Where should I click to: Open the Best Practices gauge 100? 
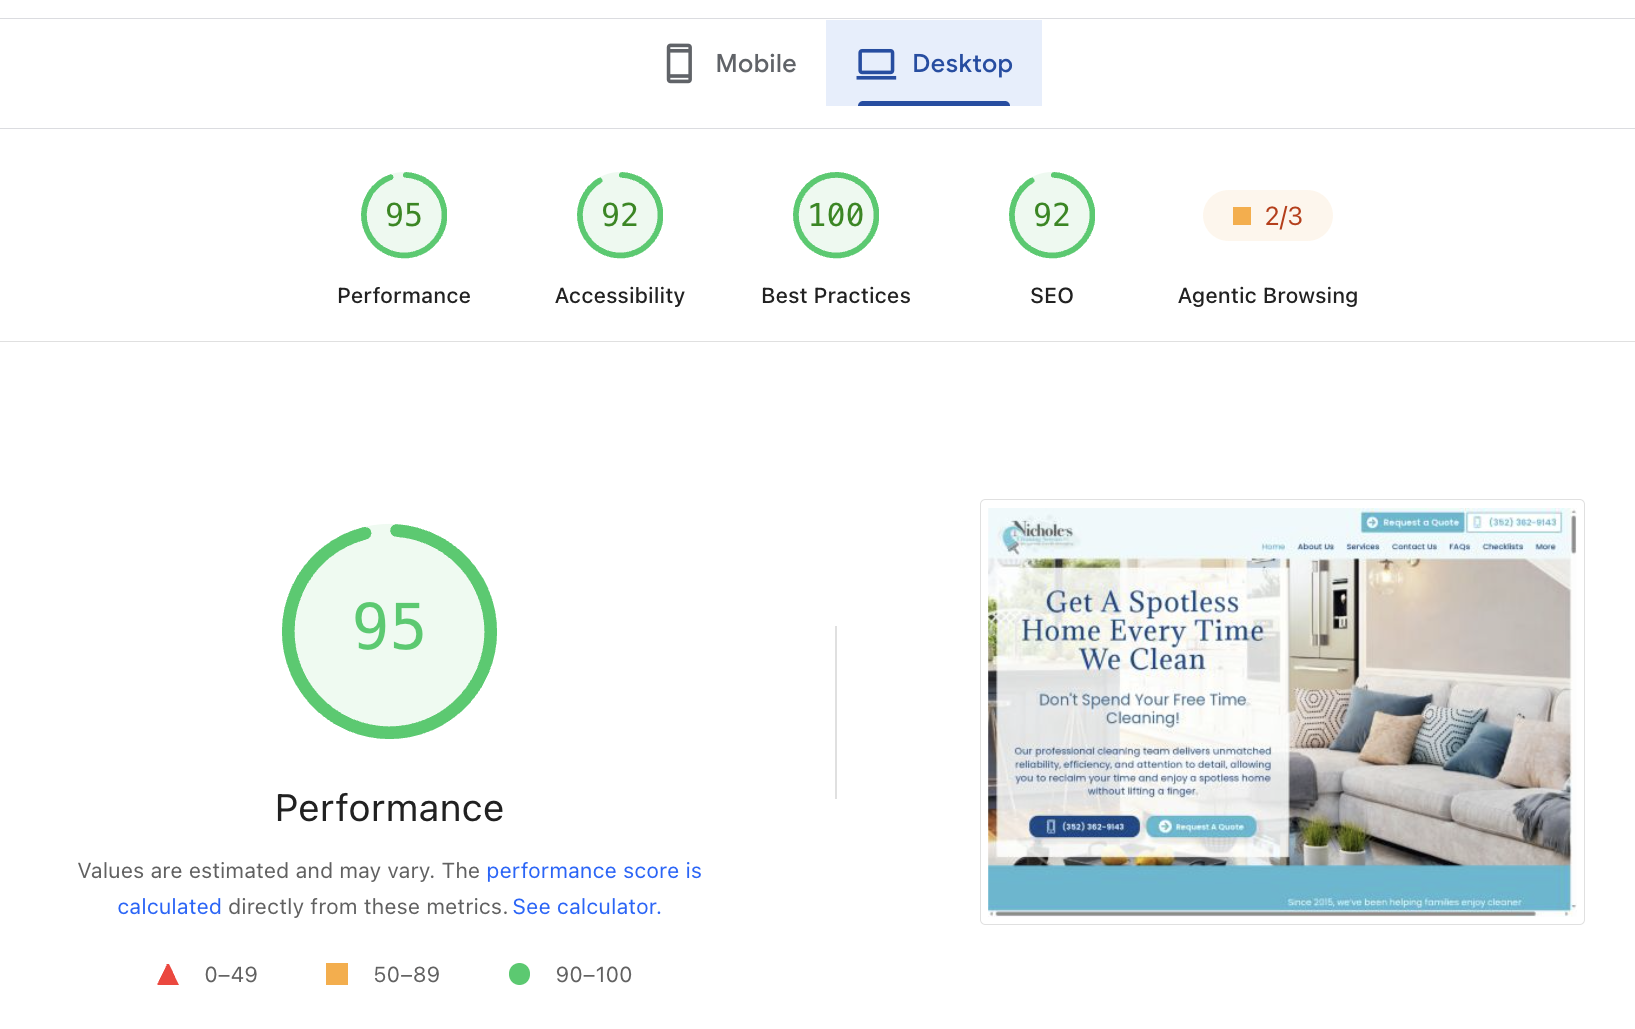836,215
